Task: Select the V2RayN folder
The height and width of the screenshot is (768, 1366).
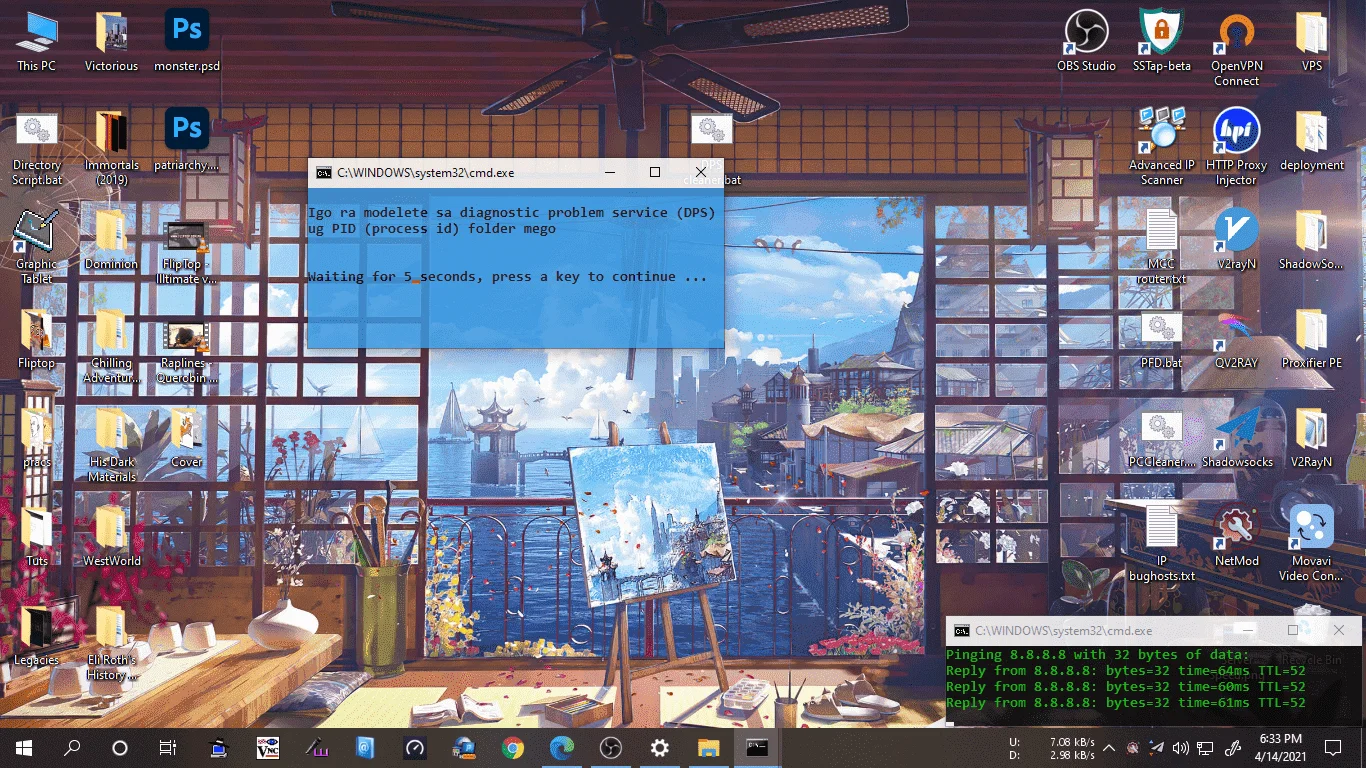Action: 1312,438
